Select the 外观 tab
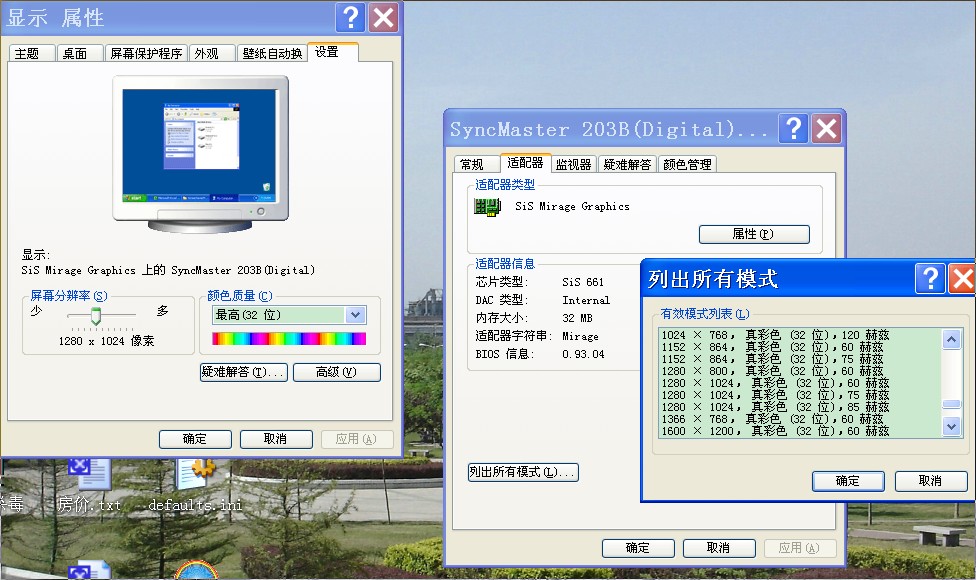 point(212,54)
